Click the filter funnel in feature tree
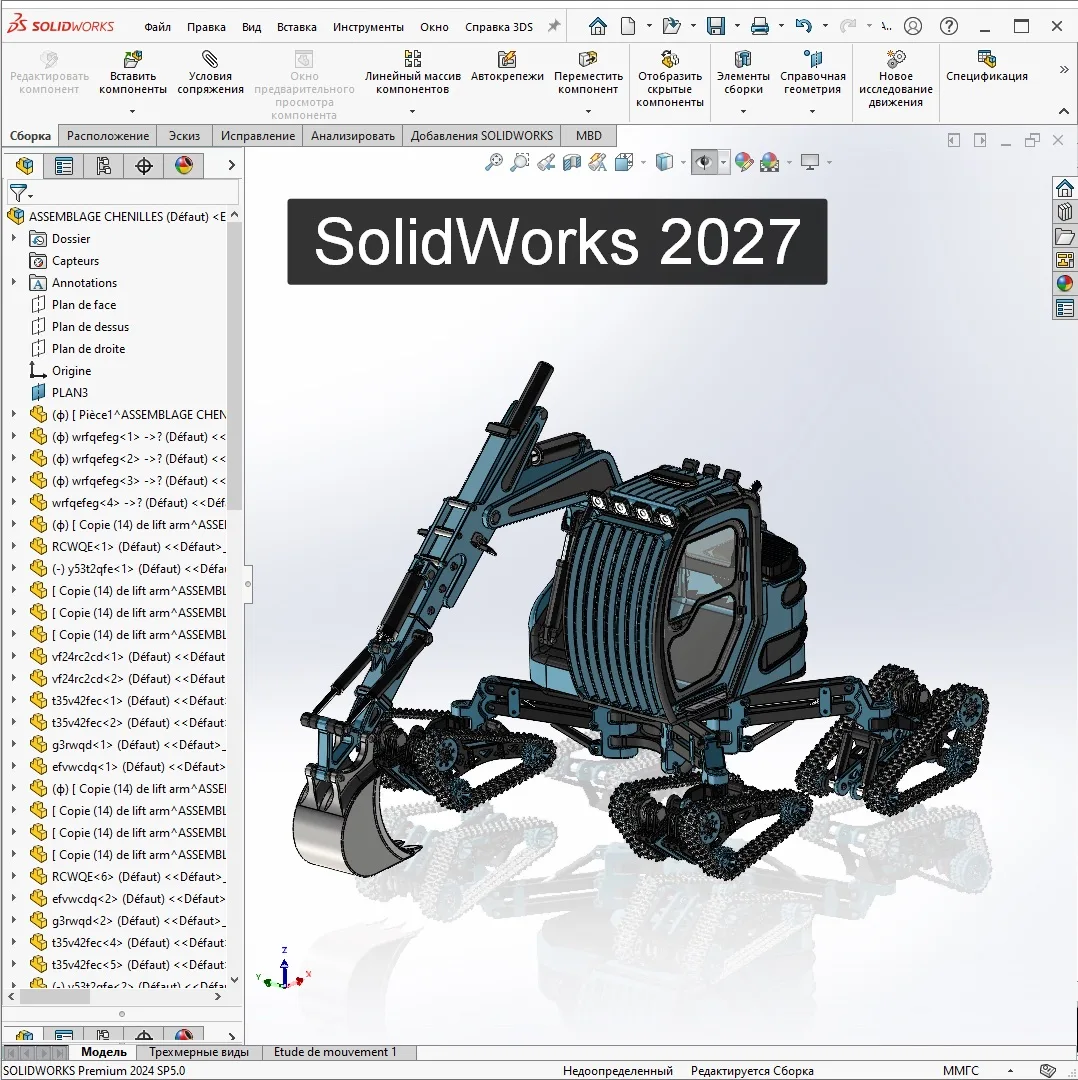This screenshot has width=1078, height=1080. pyautogui.click(x=19, y=193)
